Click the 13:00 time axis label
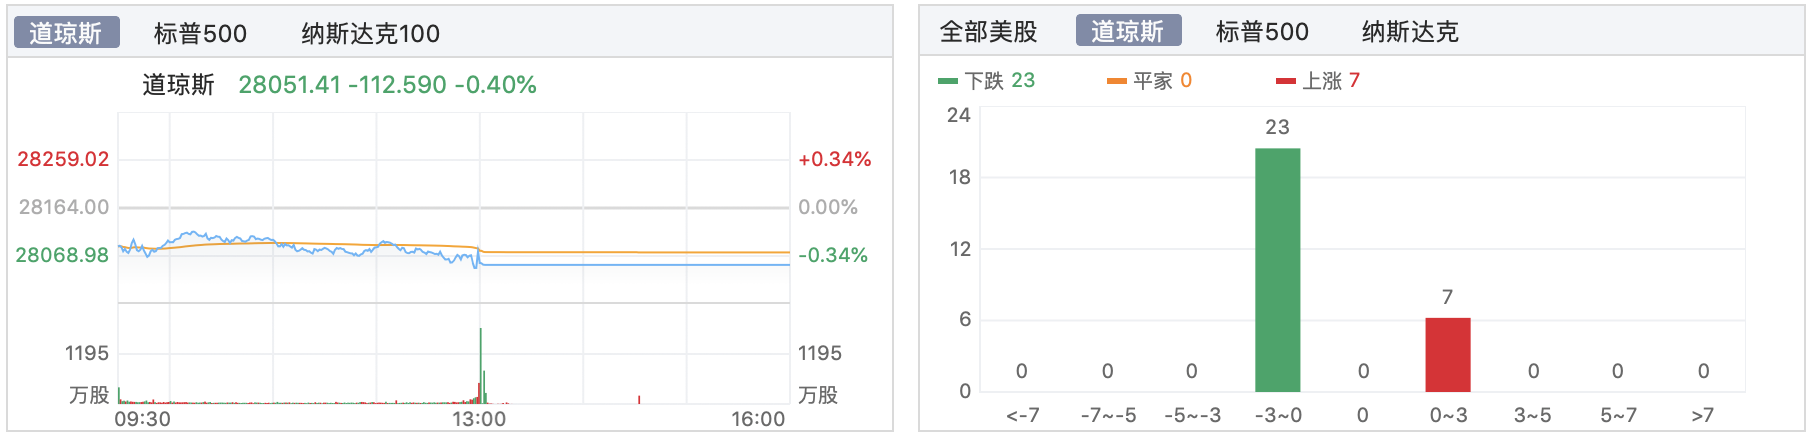Viewport: 1810px width, 438px height. coord(479,419)
